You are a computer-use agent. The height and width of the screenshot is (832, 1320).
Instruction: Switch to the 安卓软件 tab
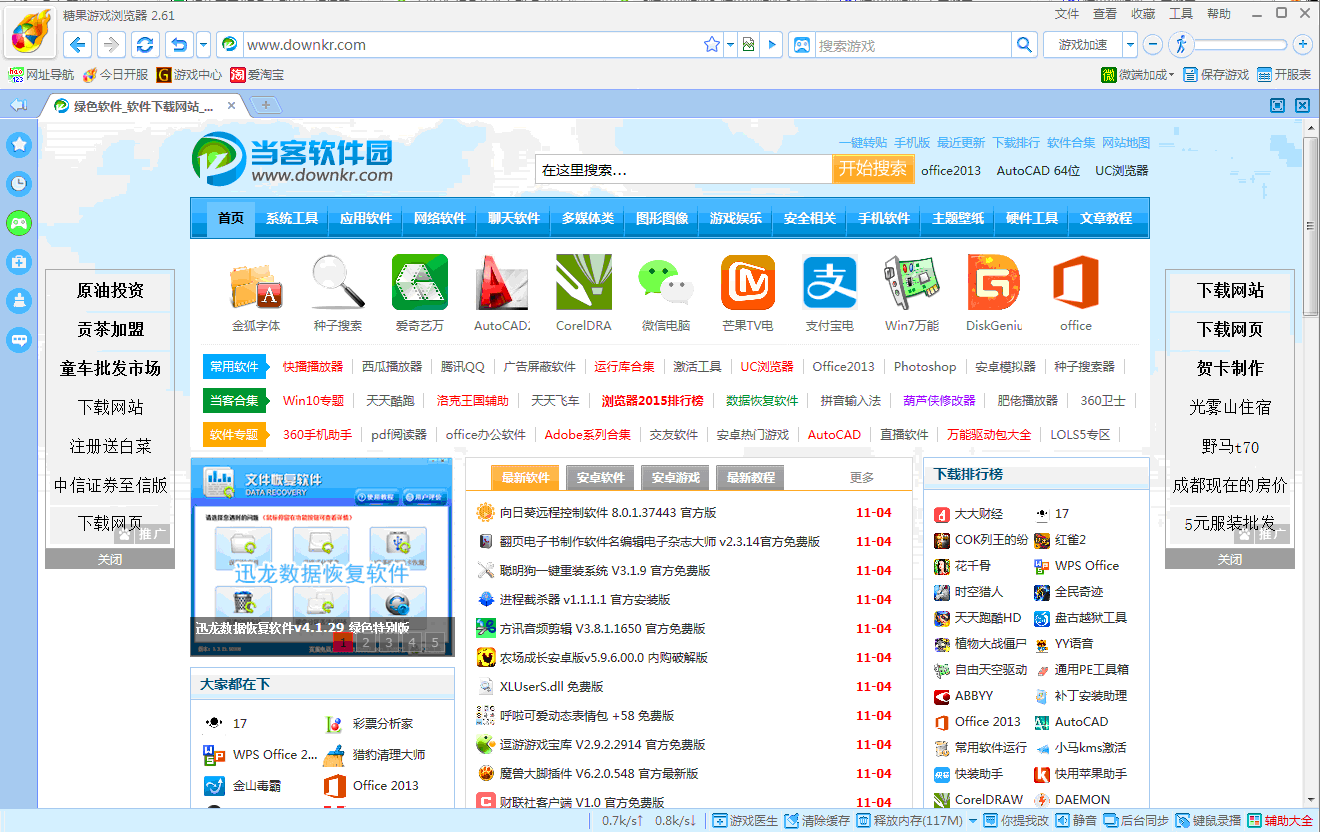[x=601, y=478]
